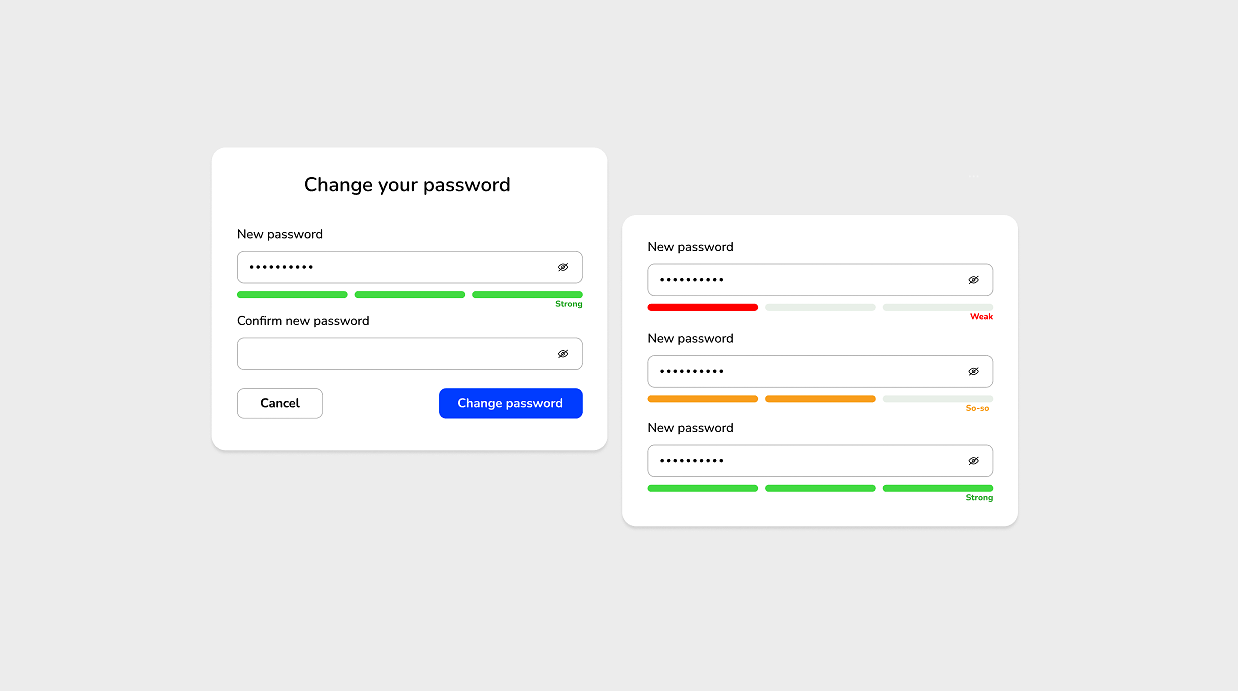Click the red Weak strength indicator bar
The image size is (1238, 691).
703,307
